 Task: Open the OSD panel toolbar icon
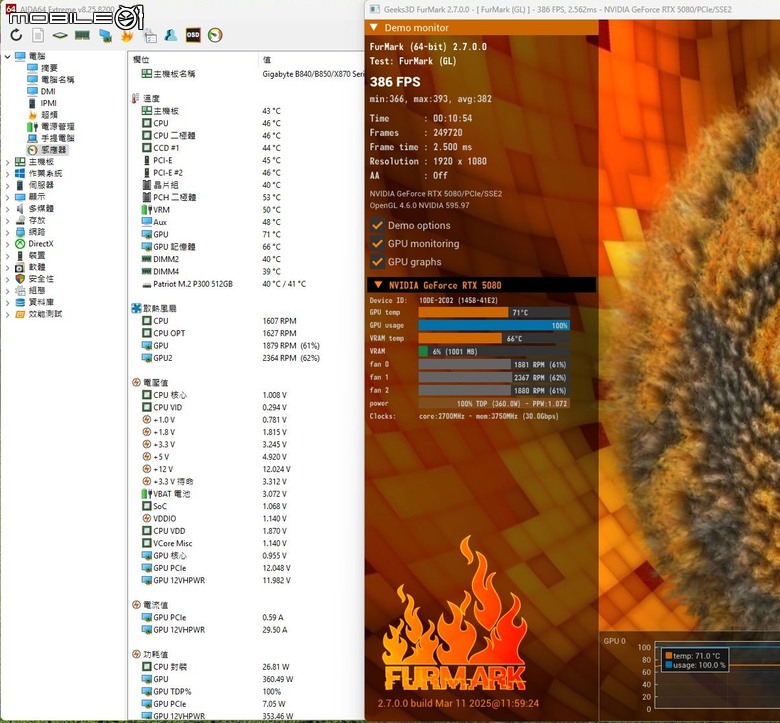coord(193,35)
